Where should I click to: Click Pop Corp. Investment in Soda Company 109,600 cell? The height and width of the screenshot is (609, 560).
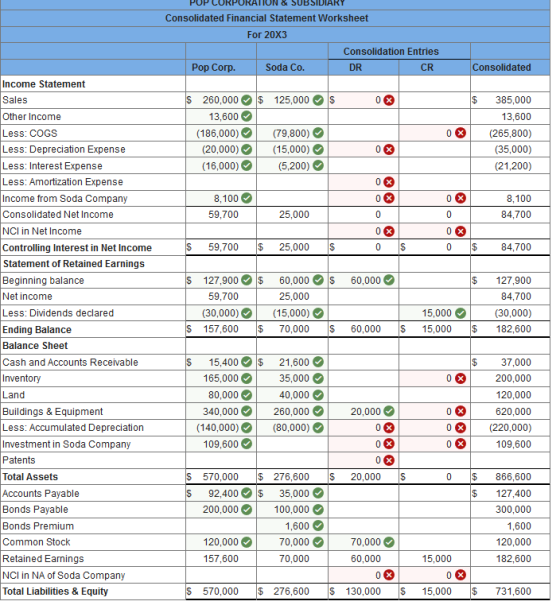tap(221, 444)
